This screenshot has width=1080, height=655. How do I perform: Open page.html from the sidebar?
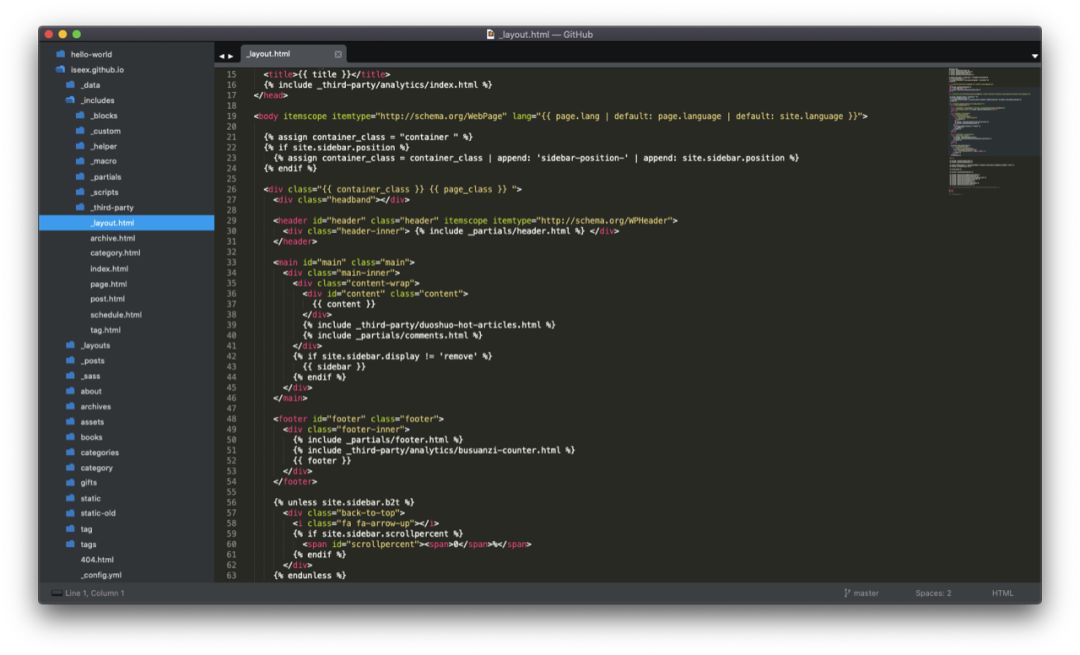click(x=108, y=284)
